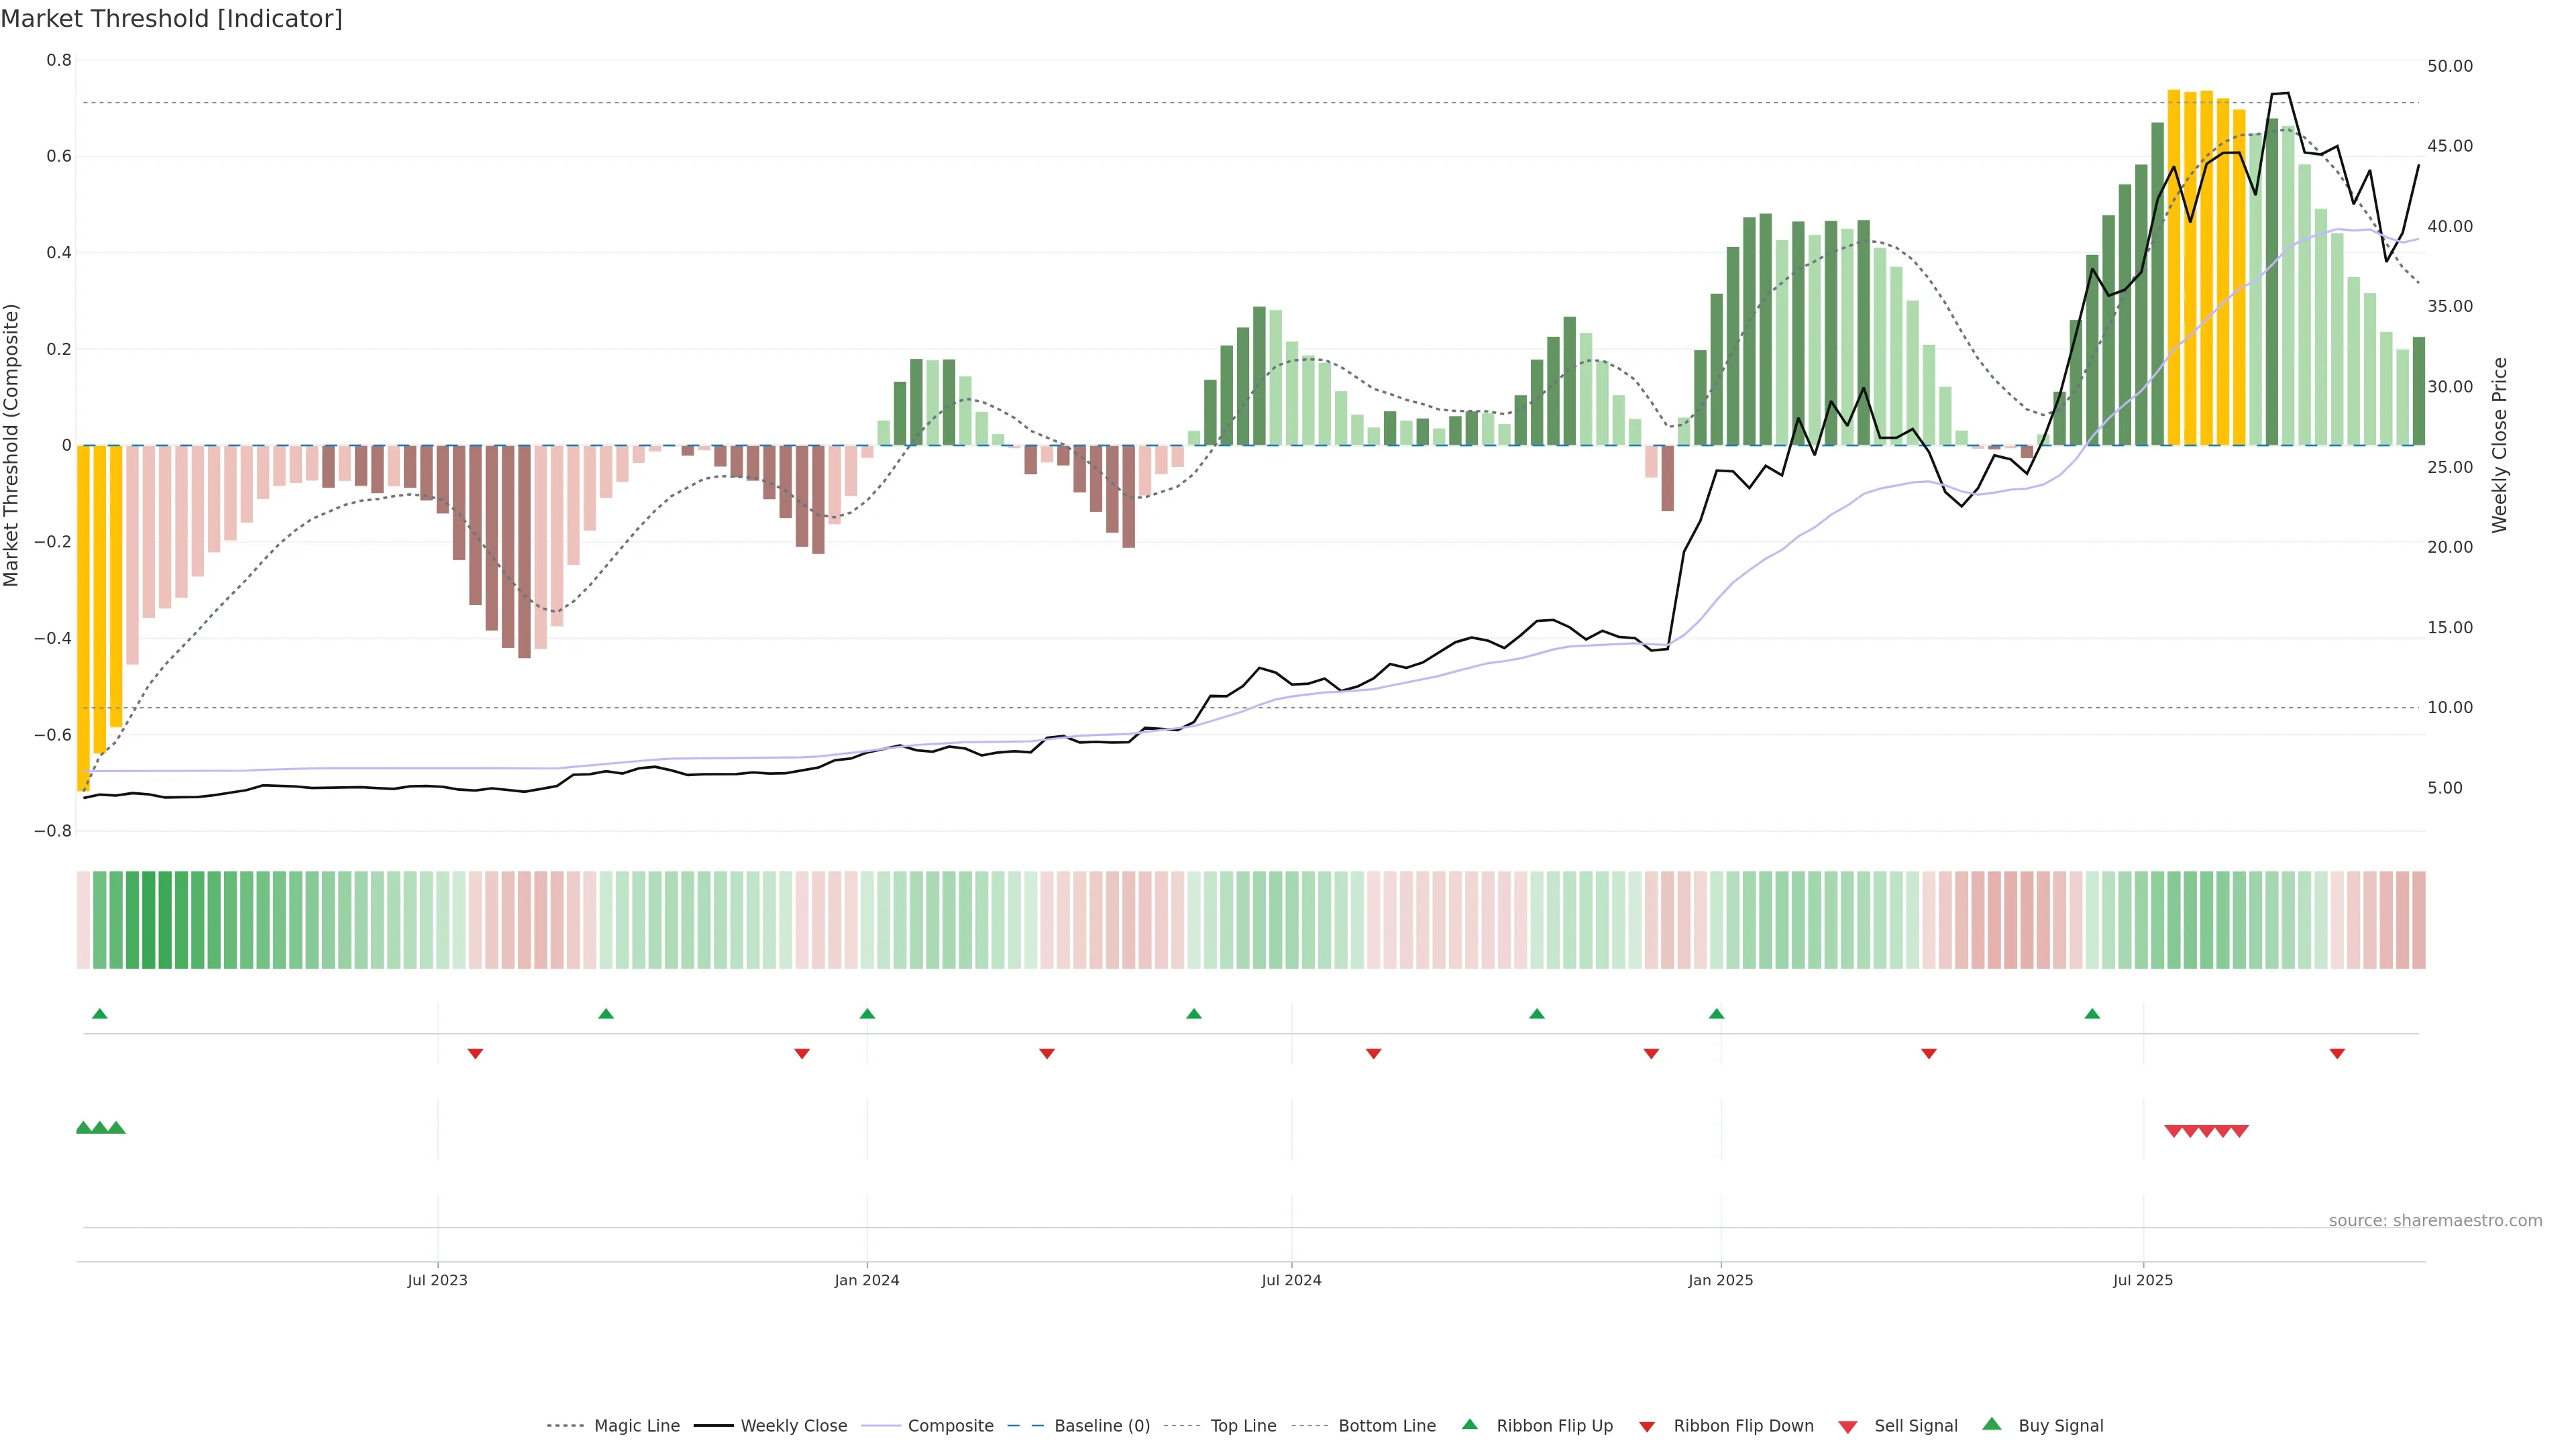This screenshot has height=1449, width=2576.
Task: Click the source: sharemaestro.com text
Action: (2435, 1220)
